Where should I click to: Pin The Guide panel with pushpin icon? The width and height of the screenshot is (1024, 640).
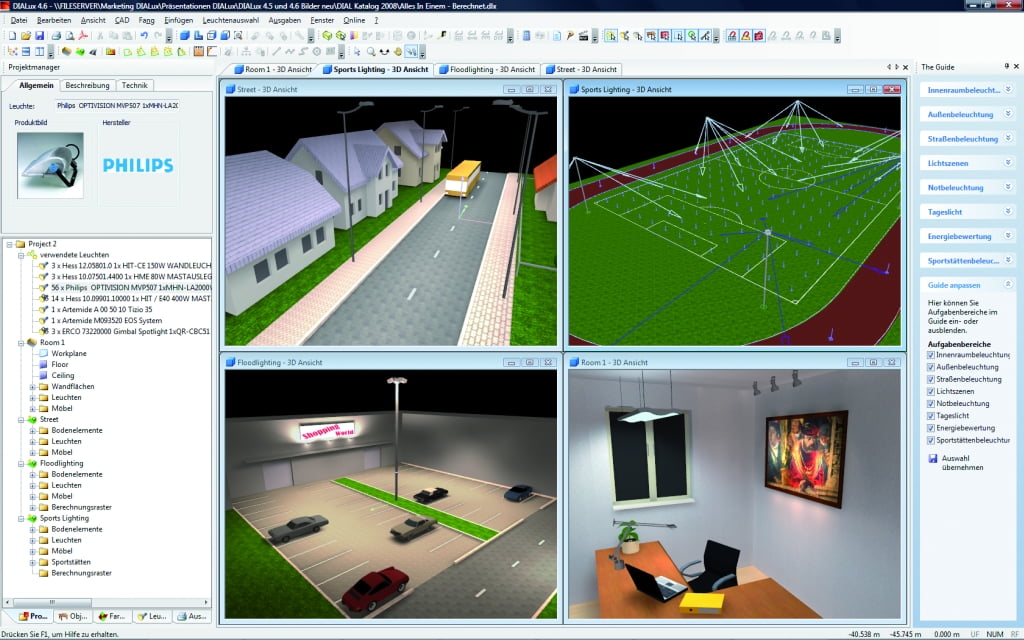pyautogui.click(x=1006, y=67)
